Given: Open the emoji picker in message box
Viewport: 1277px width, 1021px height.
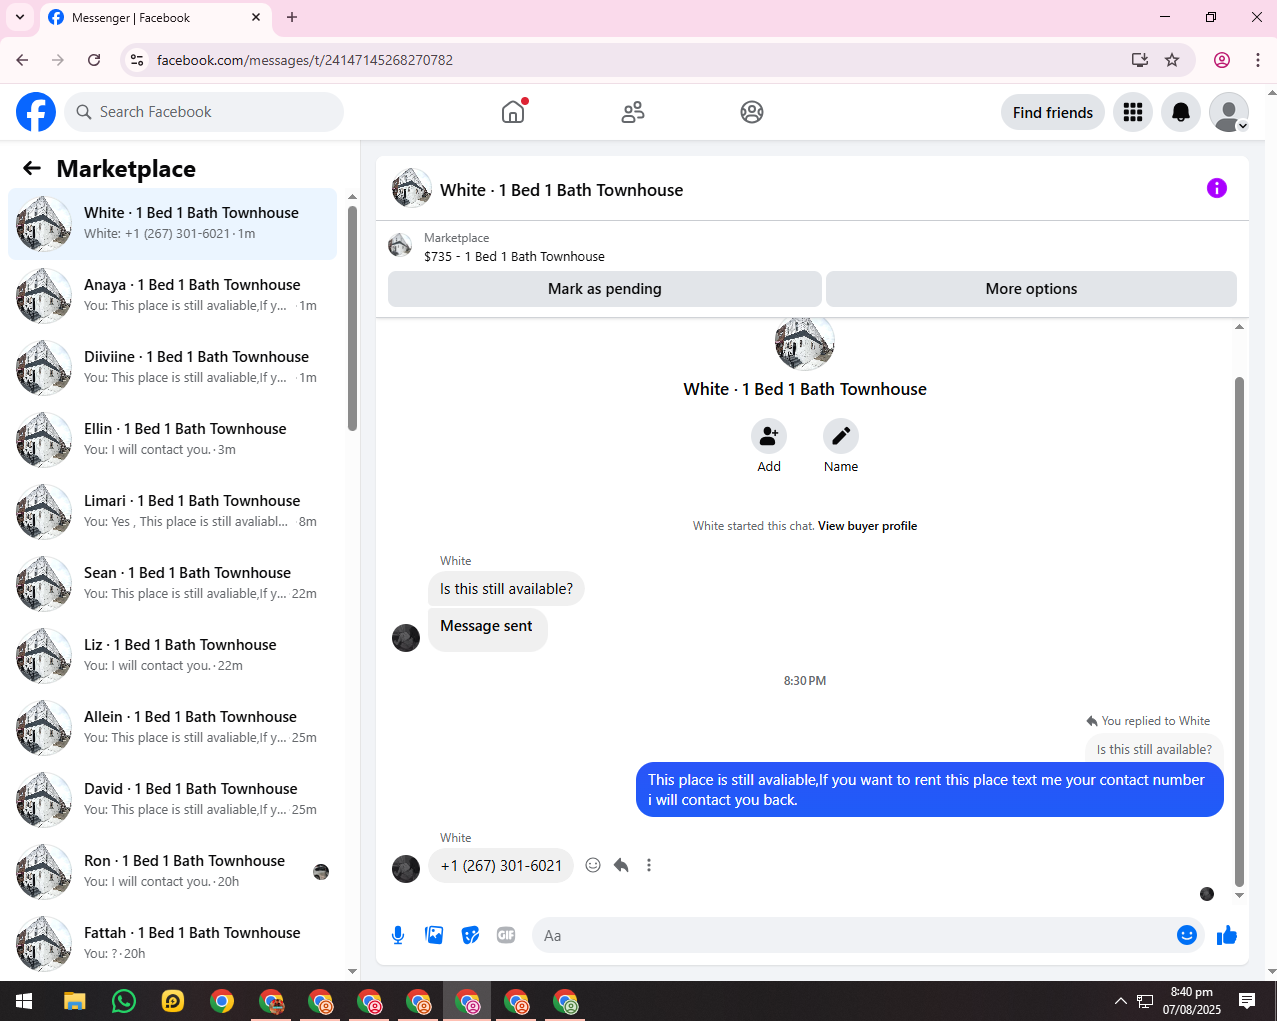Looking at the screenshot, I should click(1187, 935).
